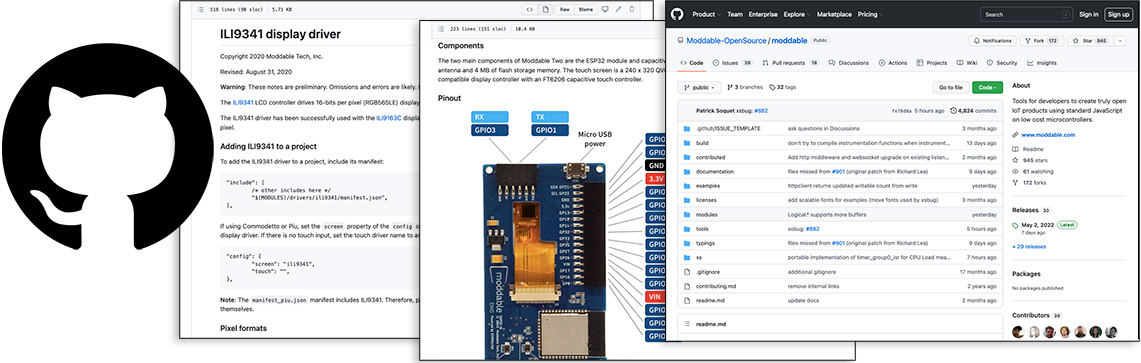
Task: Click the Raw button in the ILI9341 window
Action: tap(564, 9)
